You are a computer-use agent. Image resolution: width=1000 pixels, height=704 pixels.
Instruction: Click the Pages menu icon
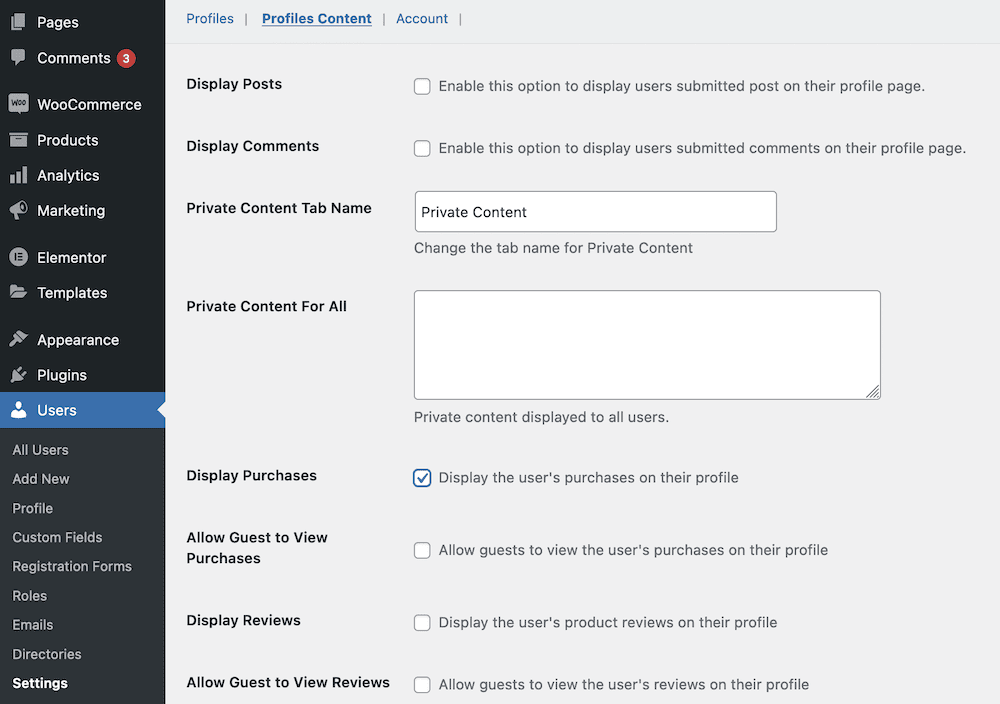18,22
